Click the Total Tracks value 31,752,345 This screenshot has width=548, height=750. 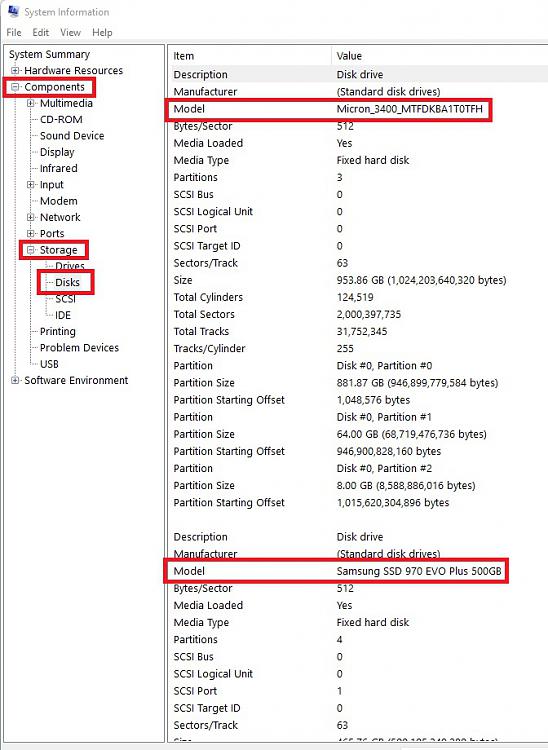(362, 331)
